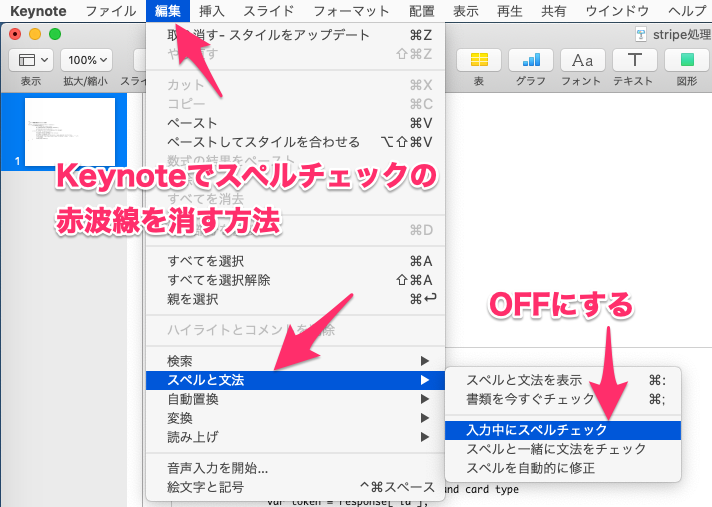Expand the 検索 submenu

[x=295, y=361]
